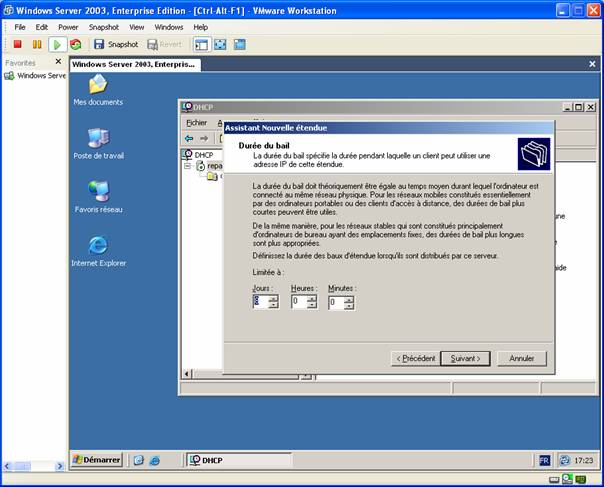Viewport: 604px width, 487px height.
Task: Open the Snapshot menu
Action: [x=104, y=27]
